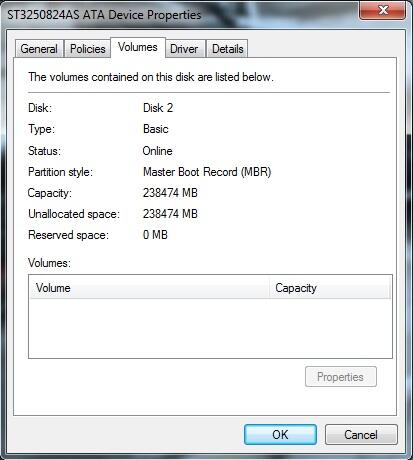Click the OK button
Viewport: 413px width, 460px height.
(x=280, y=434)
